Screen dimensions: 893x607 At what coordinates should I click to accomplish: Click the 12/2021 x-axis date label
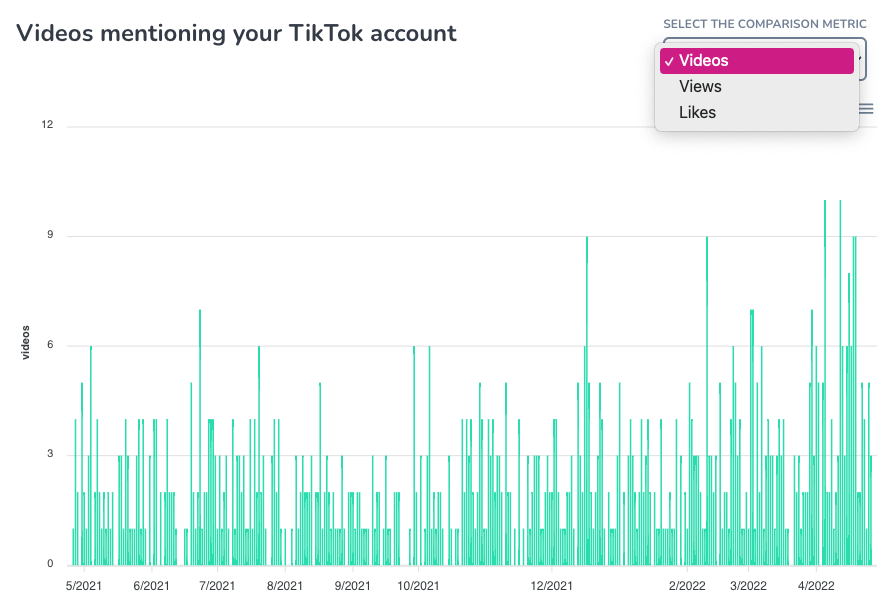(551, 586)
